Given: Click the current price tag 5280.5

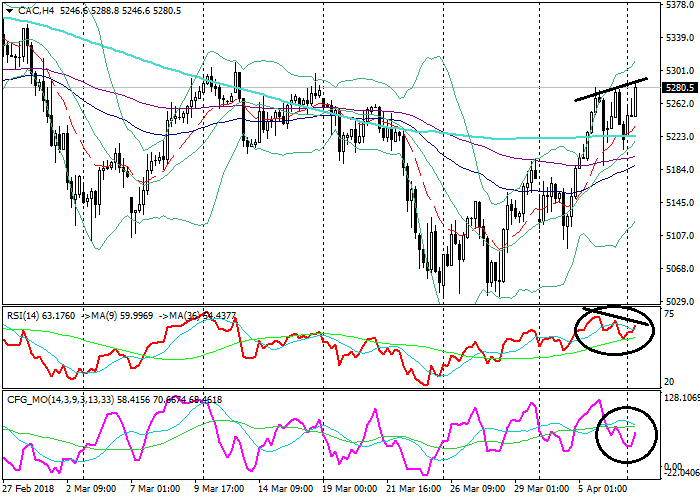Looking at the screenshot, I should [x=679, y=88].
